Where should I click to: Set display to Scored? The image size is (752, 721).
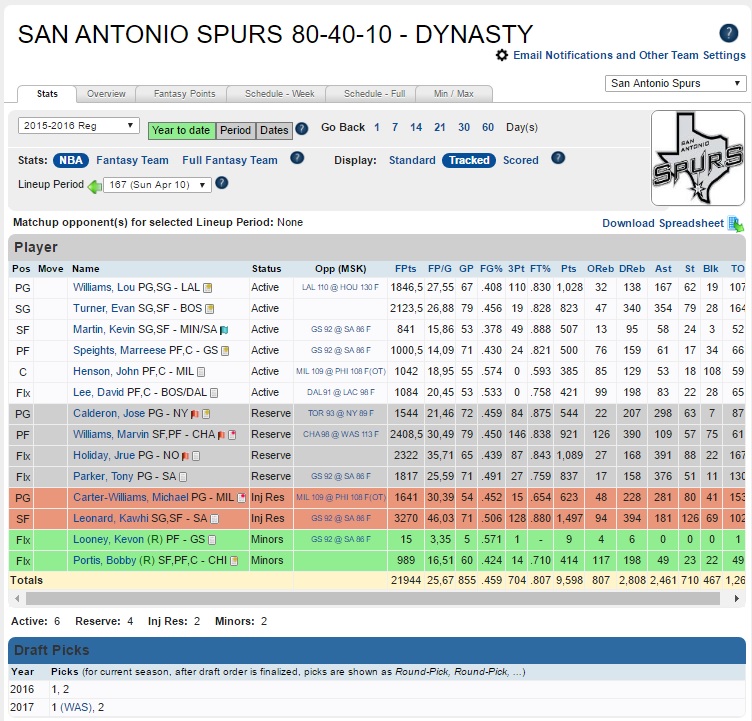point(520,160)
